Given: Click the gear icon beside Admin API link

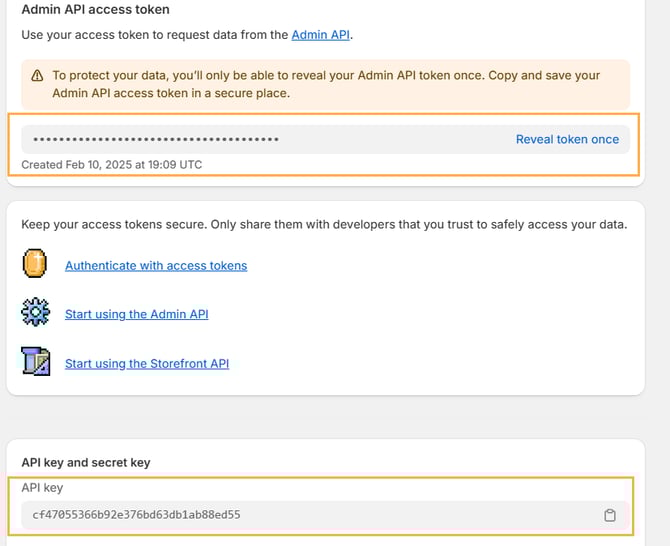Looking at the screenshot, I should (x=35, y=313).
